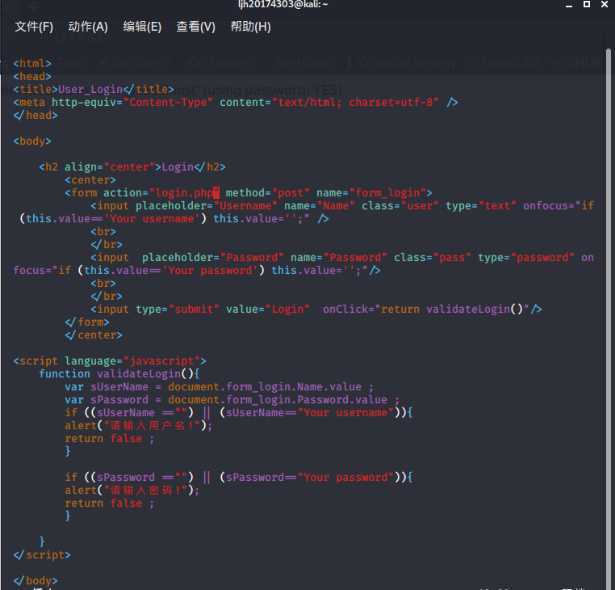Click the placeholder 'Password' value

tap(252, 257)
